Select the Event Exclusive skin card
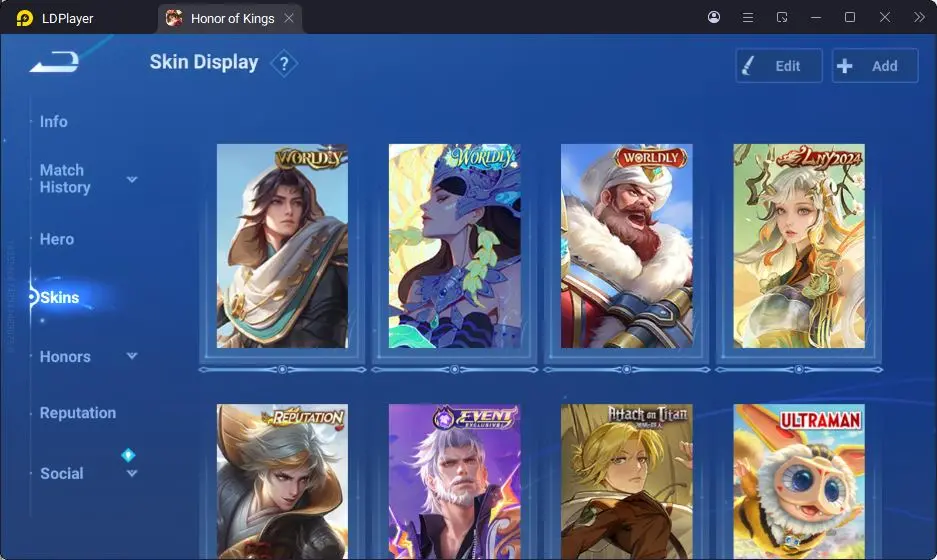Screen dimensions: 937x560 click(454, 482)
